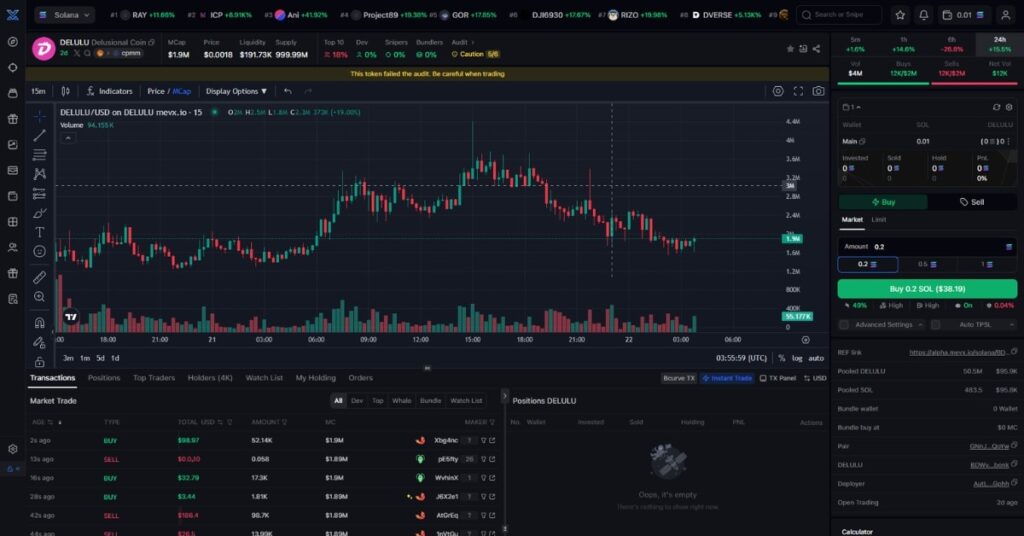Select the ruler measure tool
Image resolution: width=1024 pixels, height=536 pixels.
[39, 277]
